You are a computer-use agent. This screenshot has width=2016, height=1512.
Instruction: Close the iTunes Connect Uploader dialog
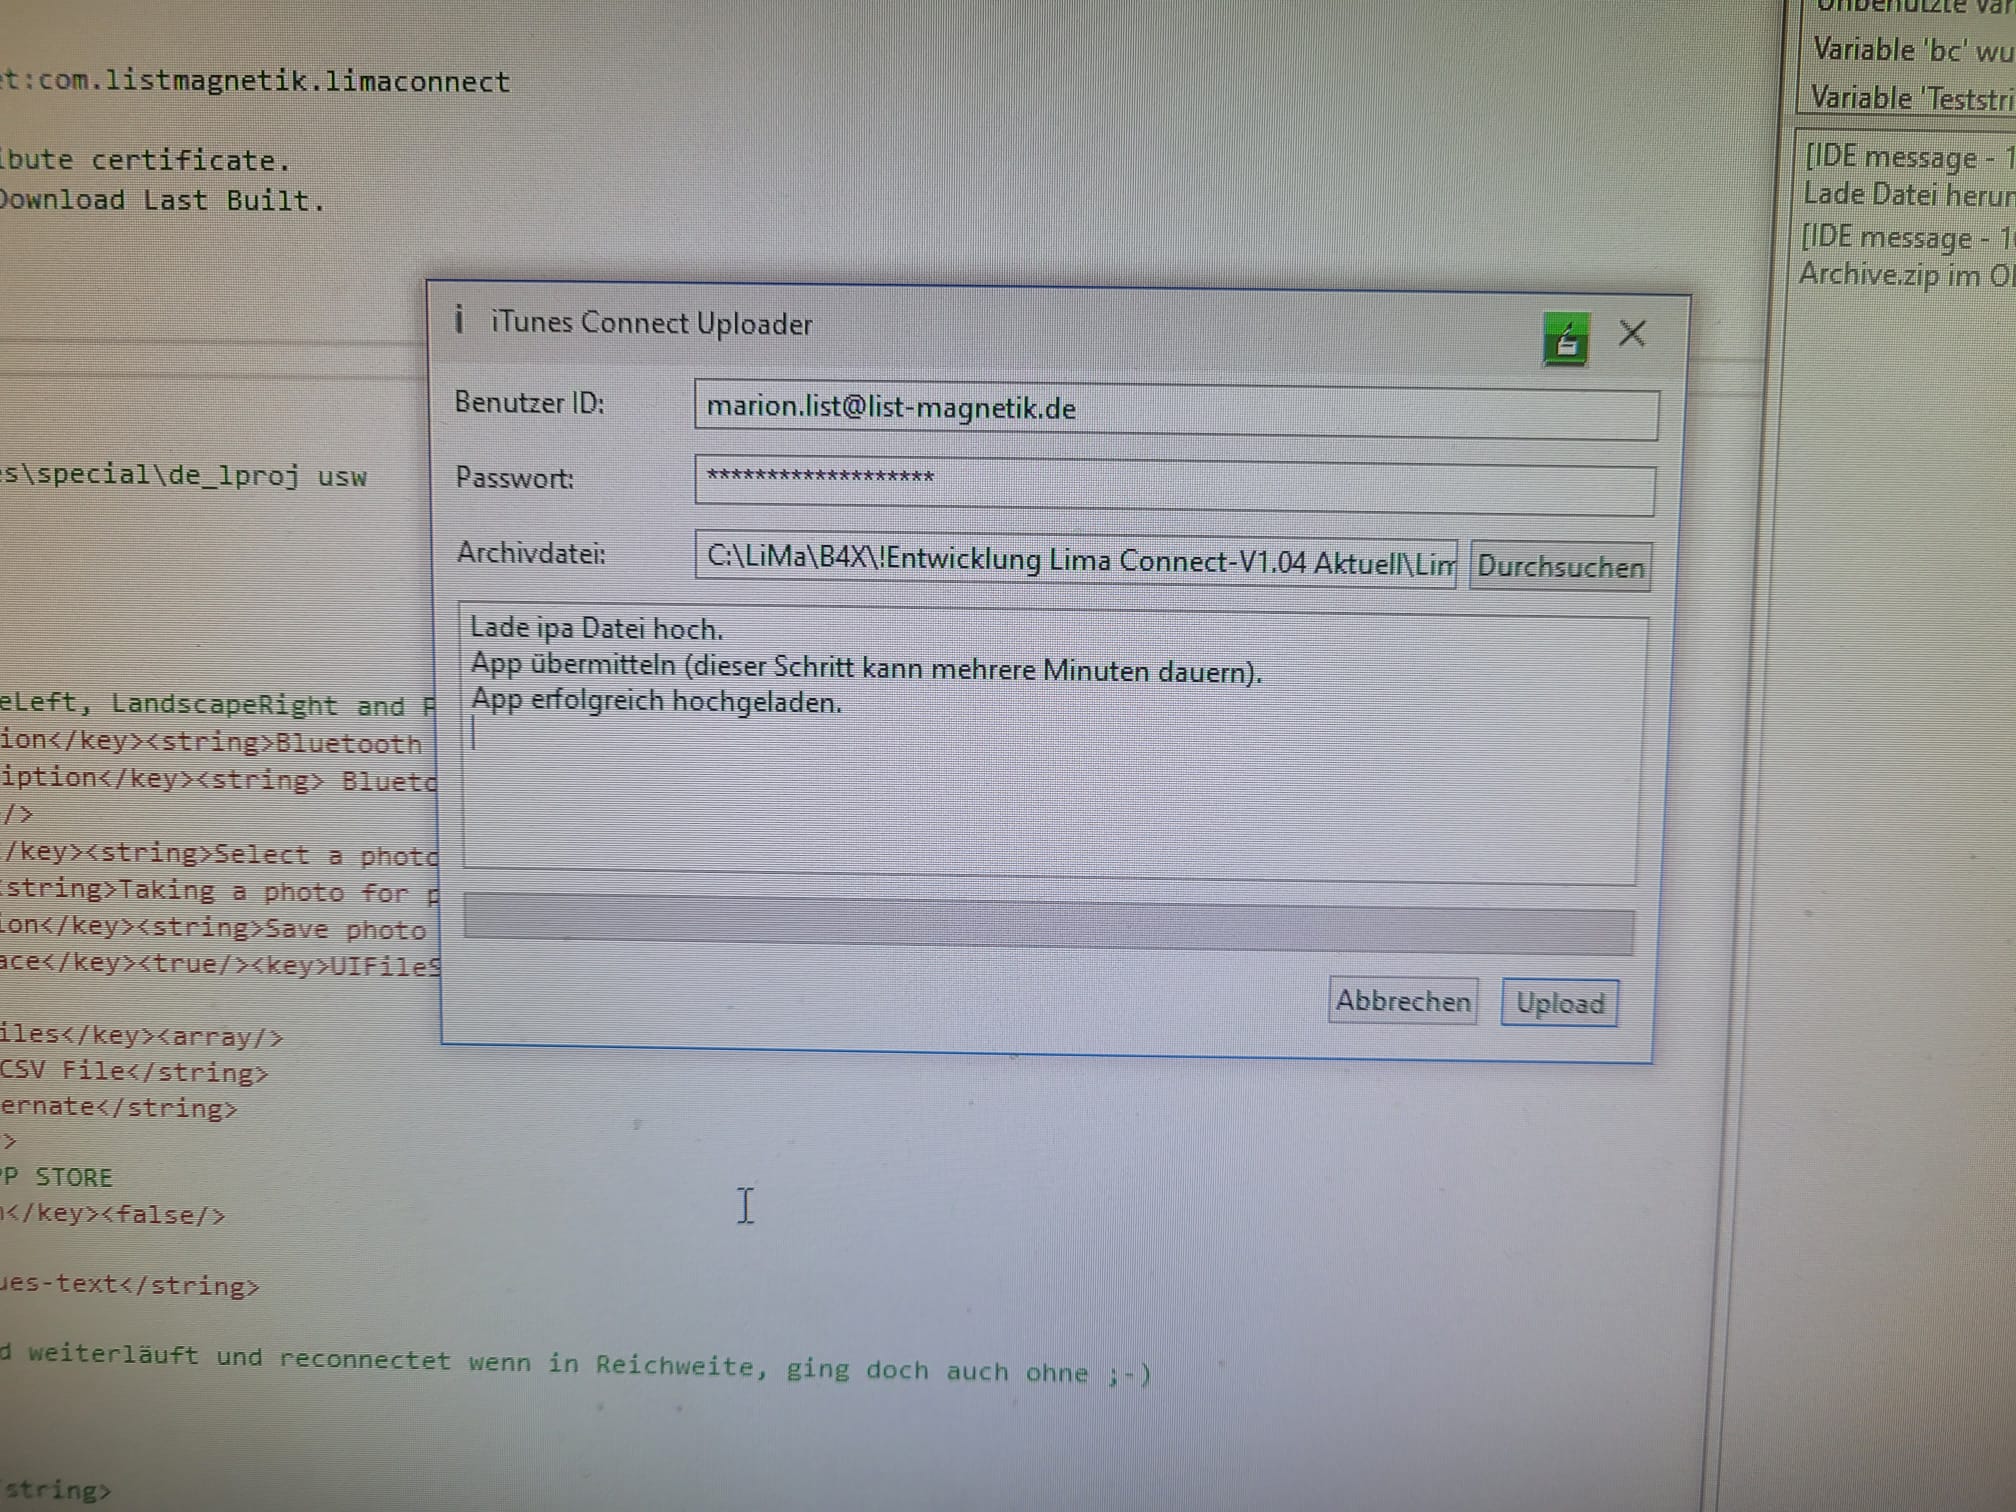tap(1632, 334)
